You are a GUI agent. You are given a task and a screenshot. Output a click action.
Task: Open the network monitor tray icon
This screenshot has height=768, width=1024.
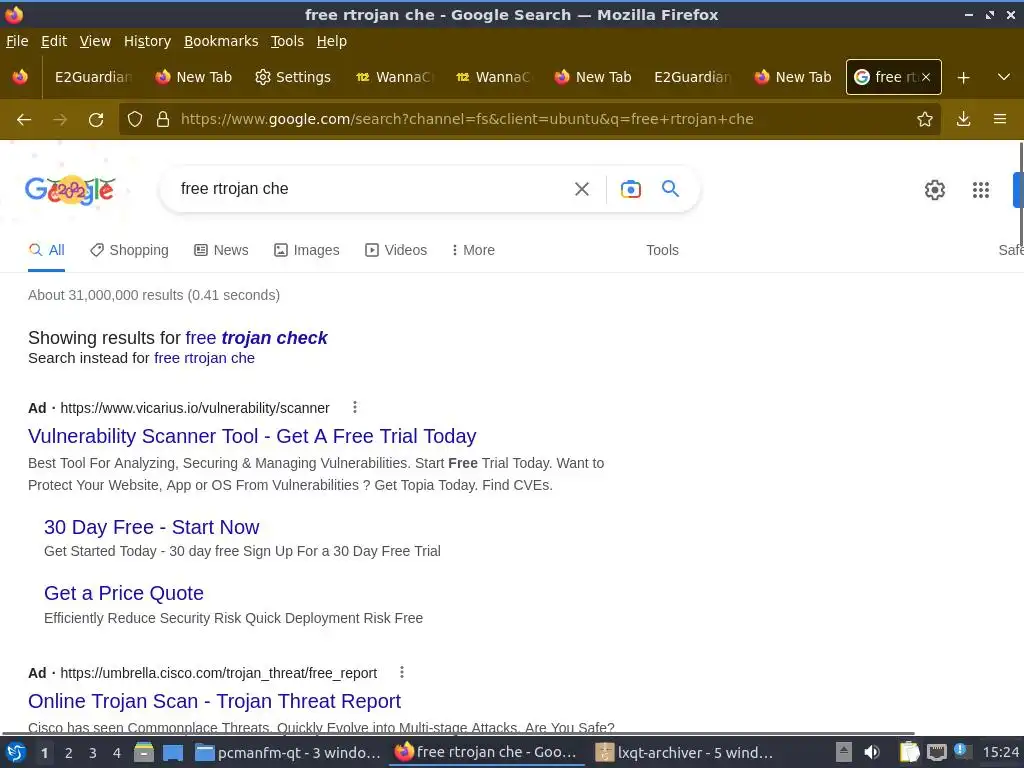pyautogui.click(x=936, y=753)
